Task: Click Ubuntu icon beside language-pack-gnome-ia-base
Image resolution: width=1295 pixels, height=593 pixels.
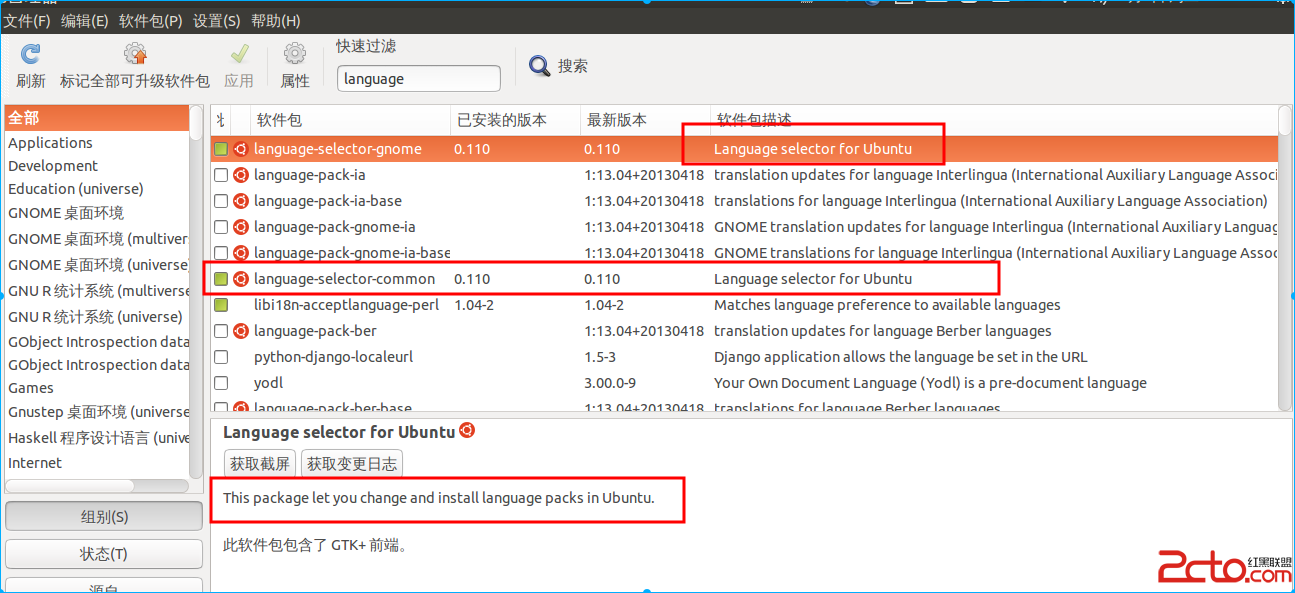Action: point(241,253)
